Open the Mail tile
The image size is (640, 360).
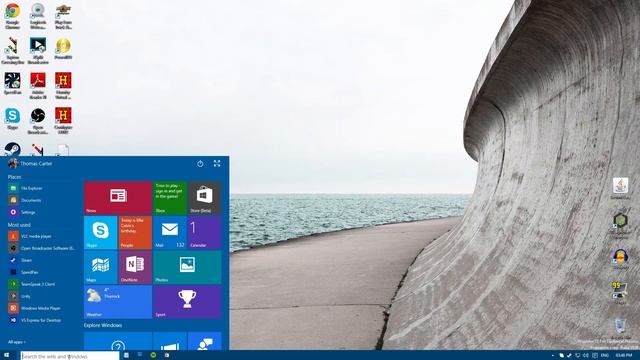click(x=170, y=233)
